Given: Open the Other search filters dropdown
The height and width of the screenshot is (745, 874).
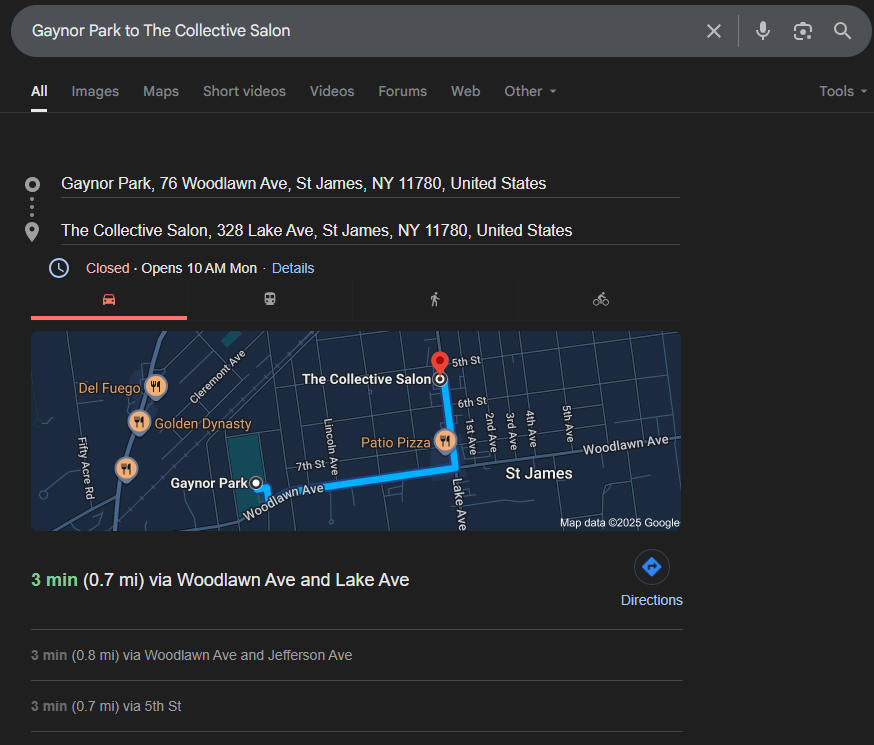Looking at the screenshot, I should (x=530, y=91).
